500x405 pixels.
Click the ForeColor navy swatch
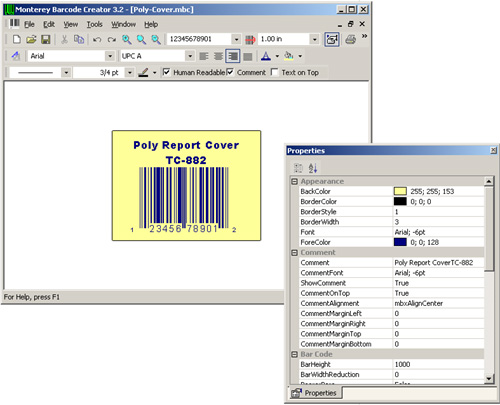[400, 242]
